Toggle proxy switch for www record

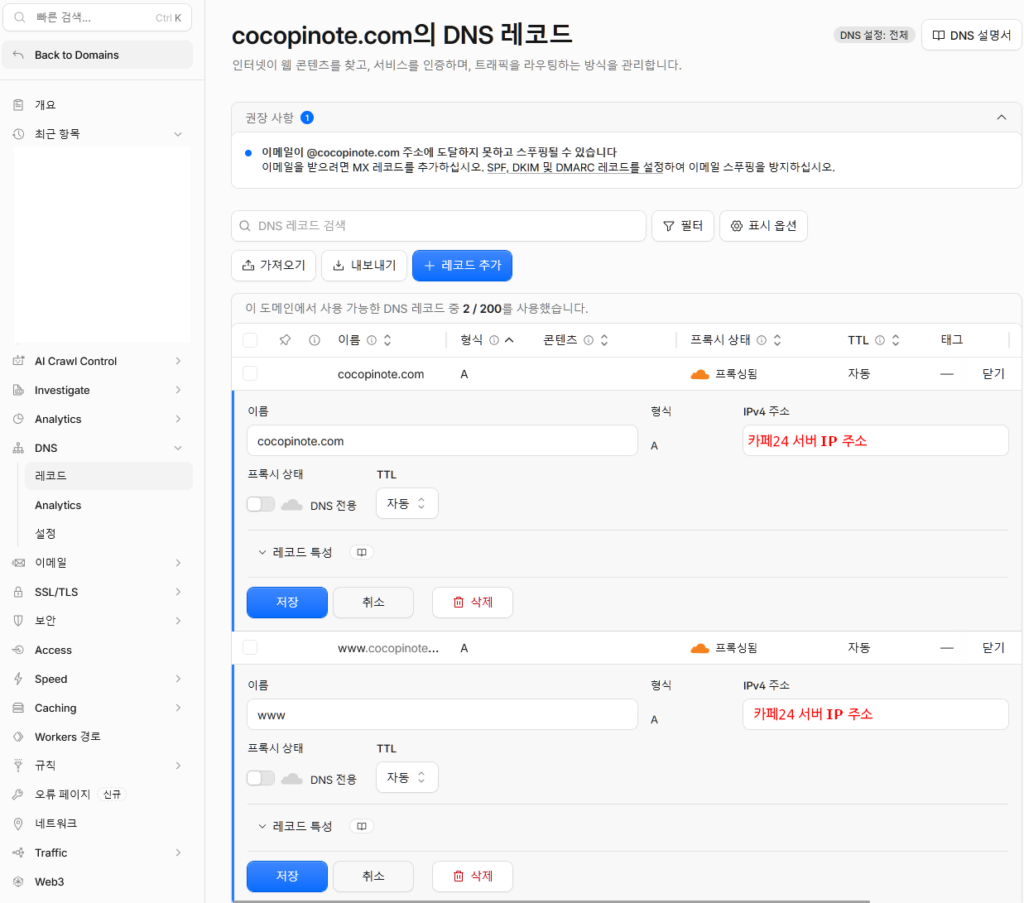tap(261, 778)
